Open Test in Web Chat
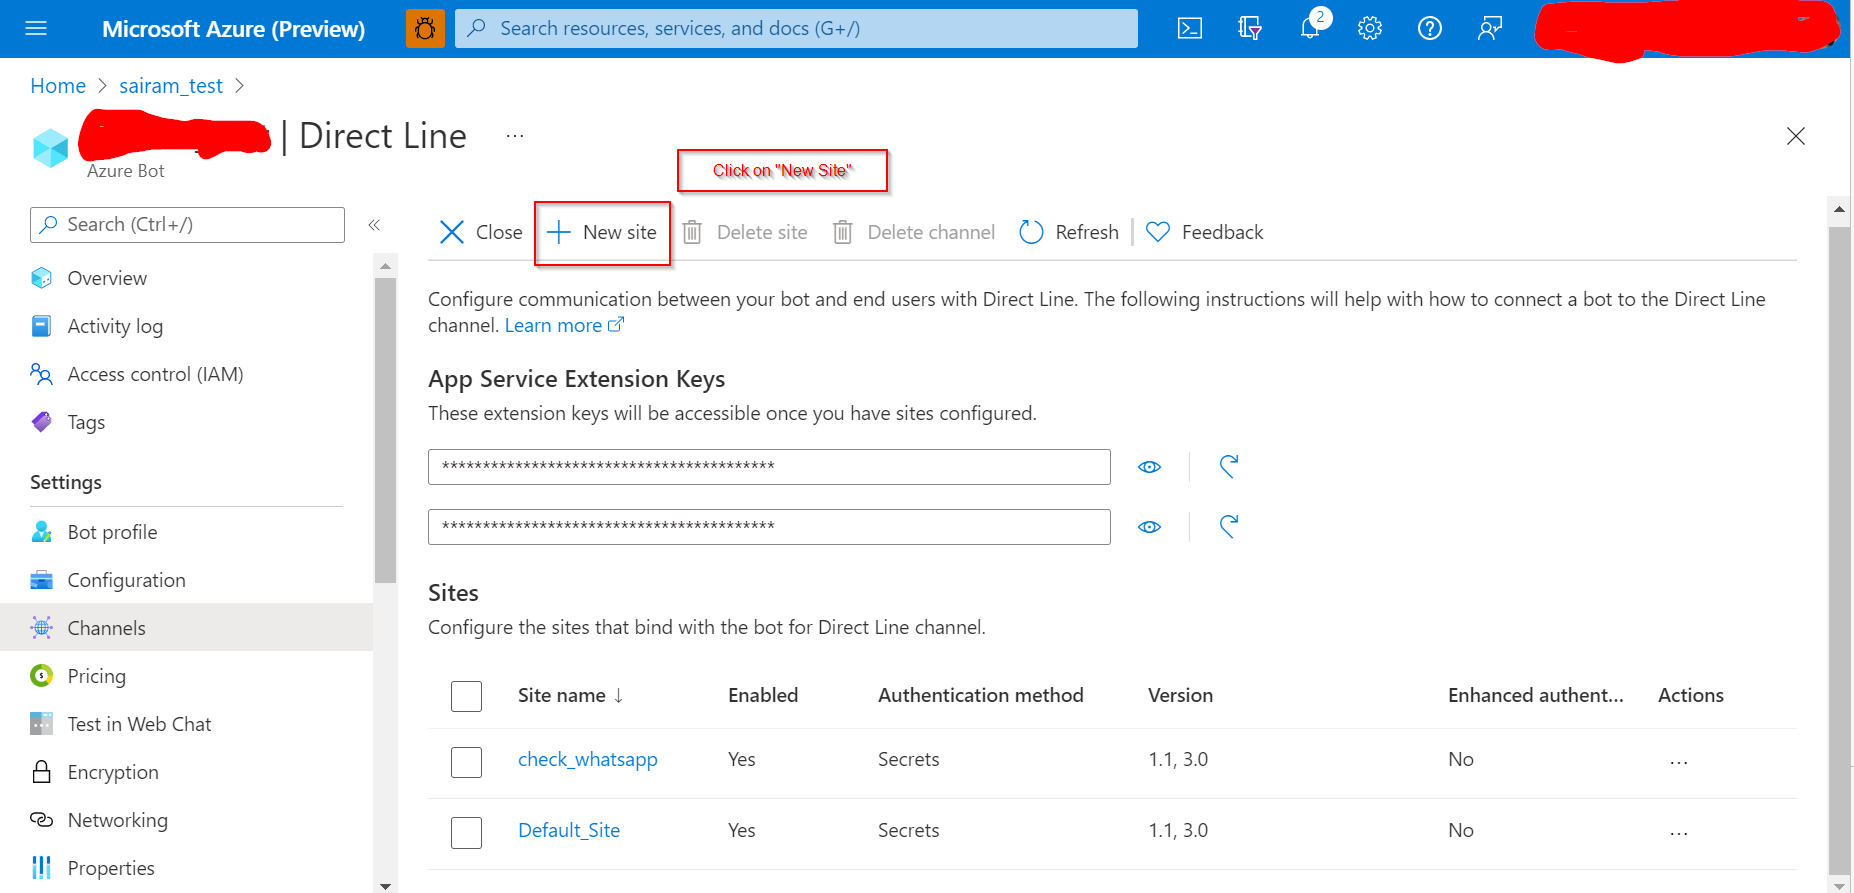 (139, 724)
